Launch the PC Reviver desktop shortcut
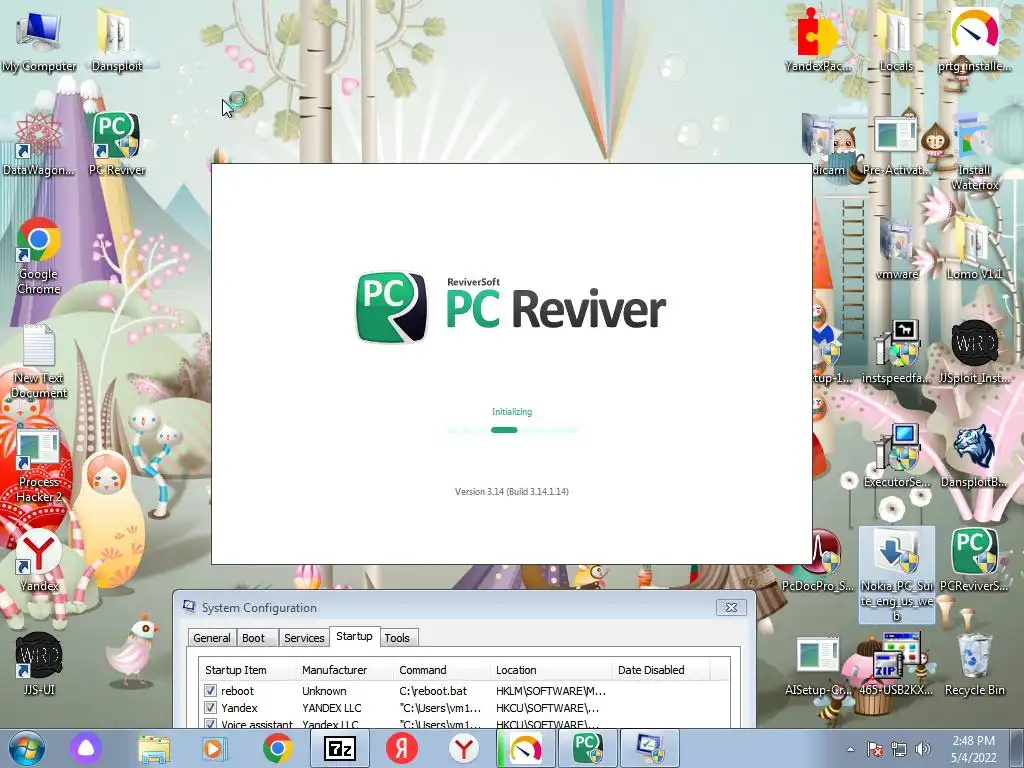Image resolution: width=1024 pixels, height=768 pixels. point(116,145)
